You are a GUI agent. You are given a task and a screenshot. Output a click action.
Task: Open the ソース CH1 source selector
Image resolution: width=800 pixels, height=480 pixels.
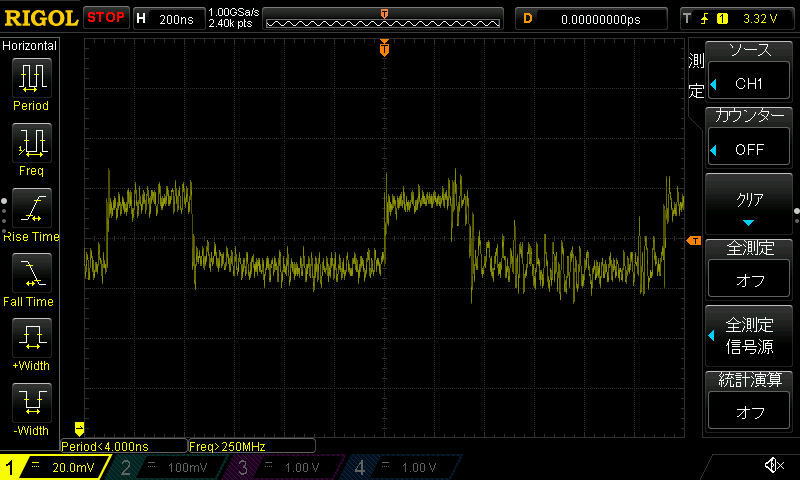[x=748, y=70]
